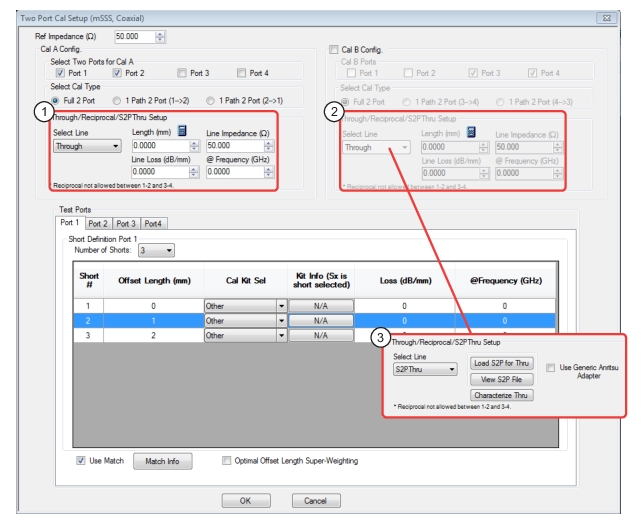Click Cal A Line Loss stepper arrows
Screen dimensions: 643x520
(194, 172)
